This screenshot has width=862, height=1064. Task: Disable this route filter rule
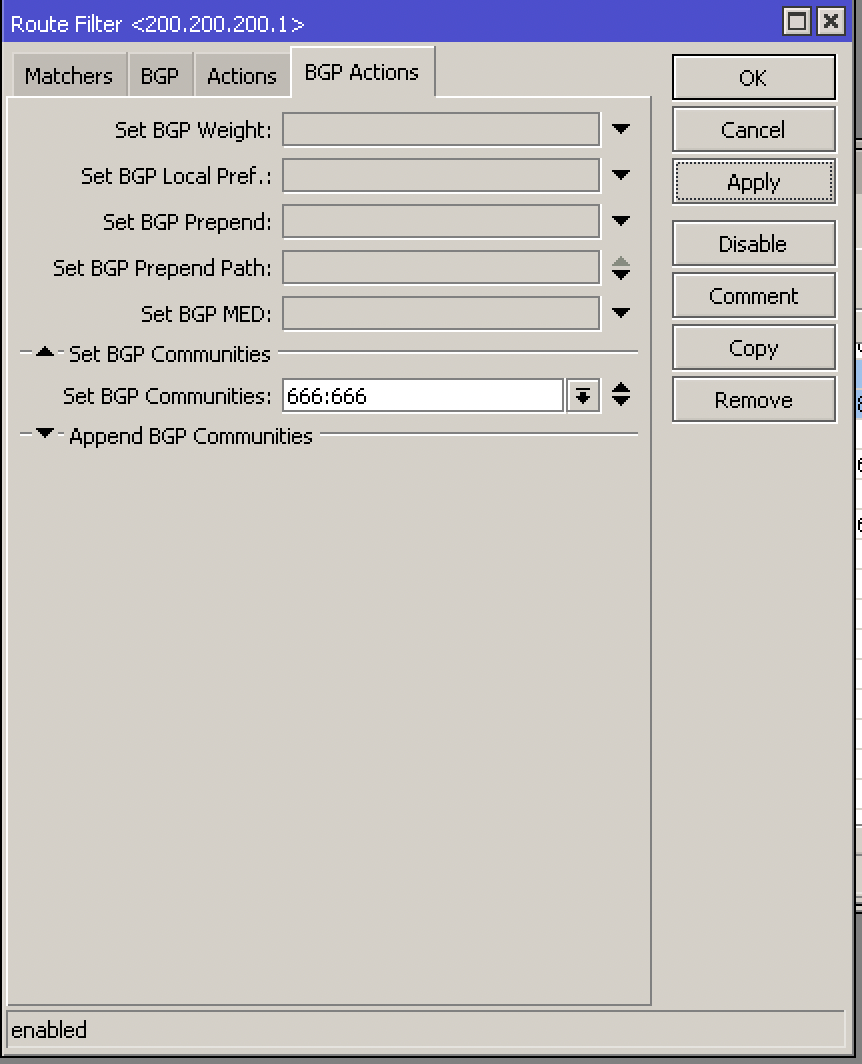(753, 244)
